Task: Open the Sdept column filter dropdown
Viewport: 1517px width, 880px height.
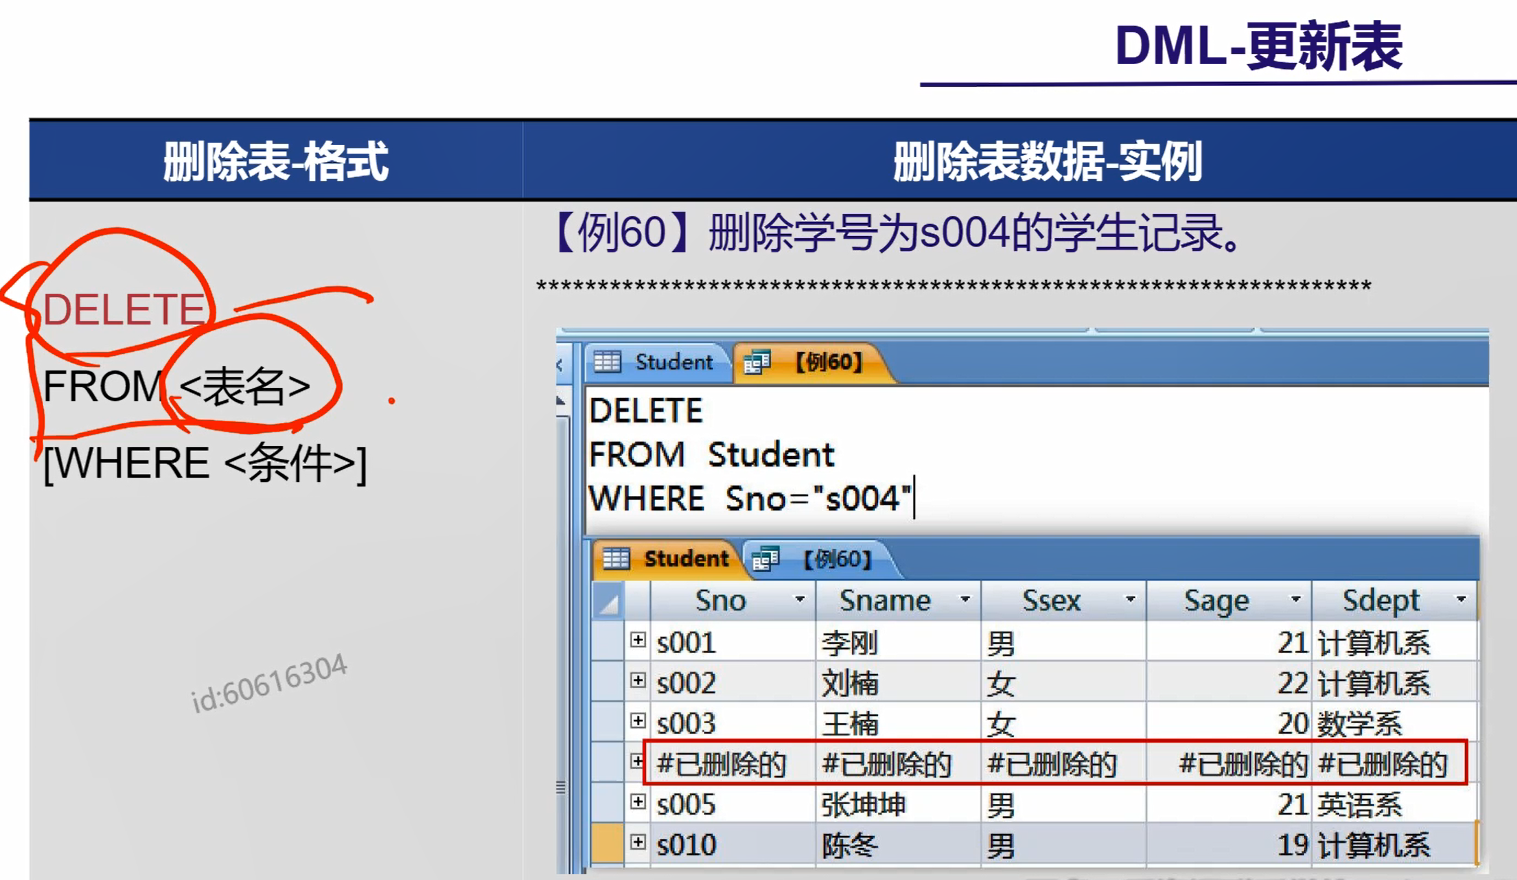Action: coord(1461,600)
